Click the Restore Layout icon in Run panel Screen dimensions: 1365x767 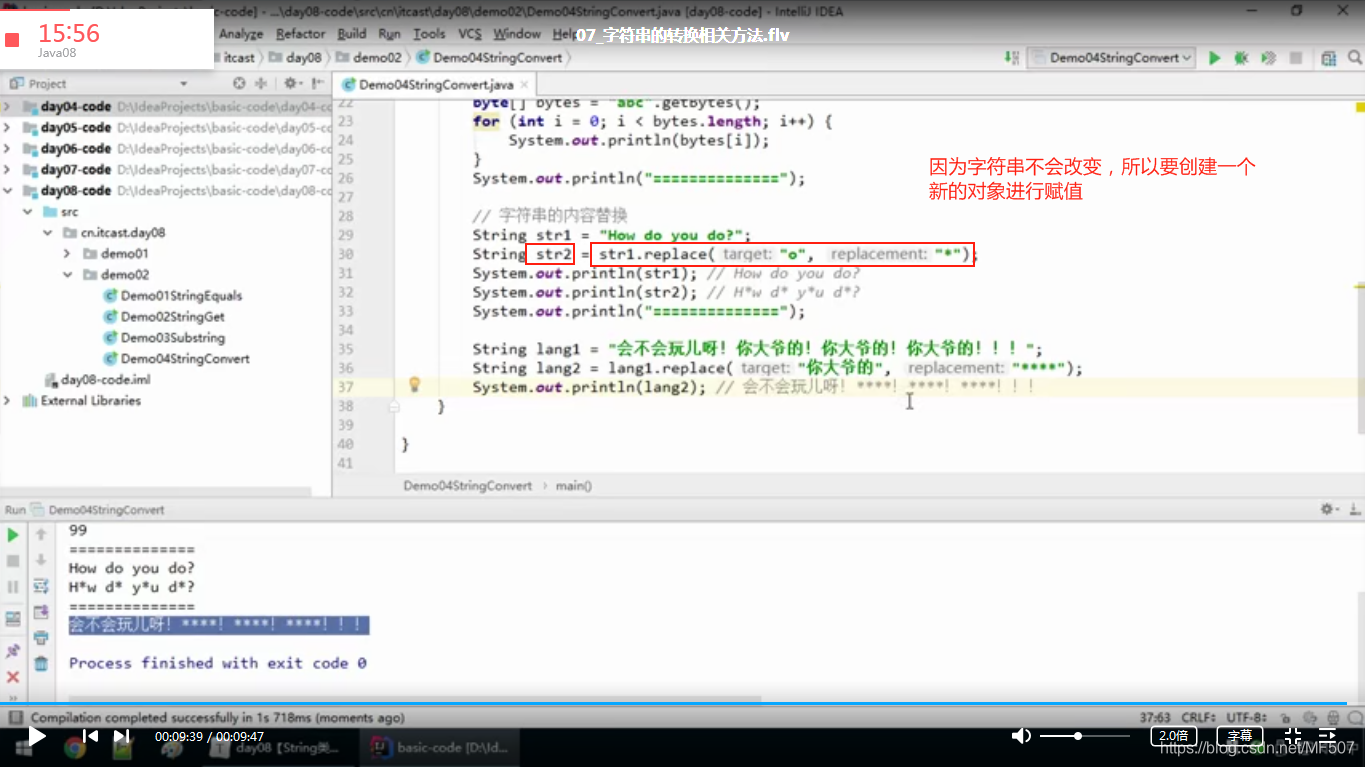coord(13,619)
